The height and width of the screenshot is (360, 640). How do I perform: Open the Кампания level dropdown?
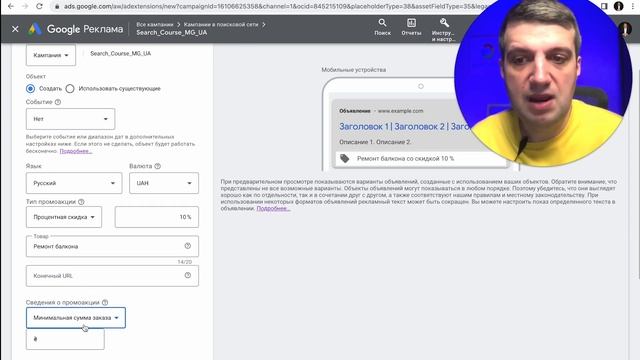(x=51, y=55)
